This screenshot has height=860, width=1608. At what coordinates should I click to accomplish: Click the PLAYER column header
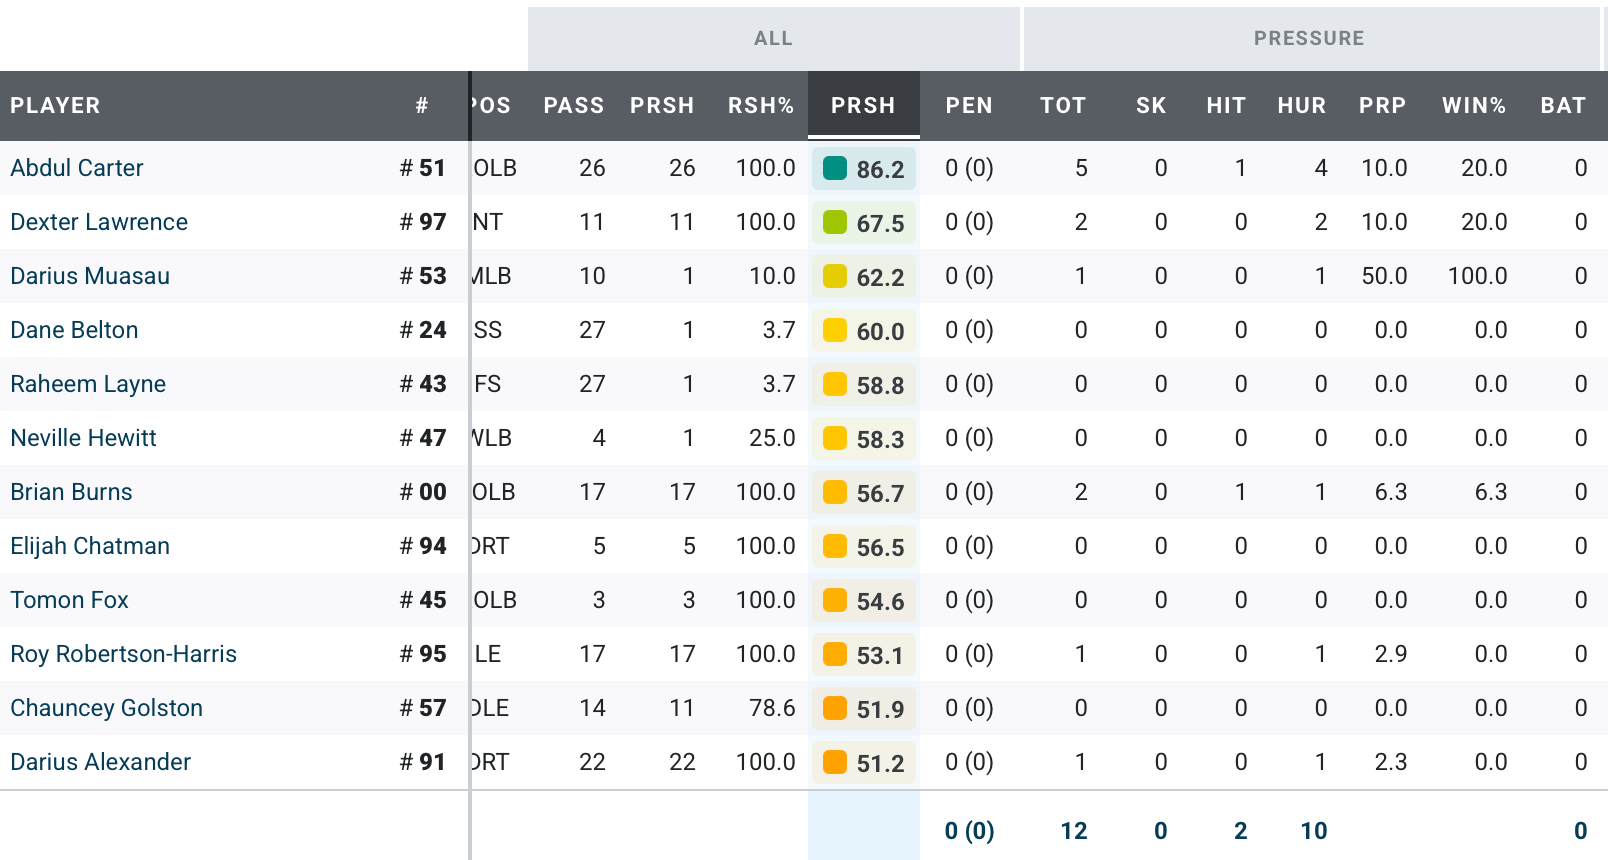tap(55, 105)
